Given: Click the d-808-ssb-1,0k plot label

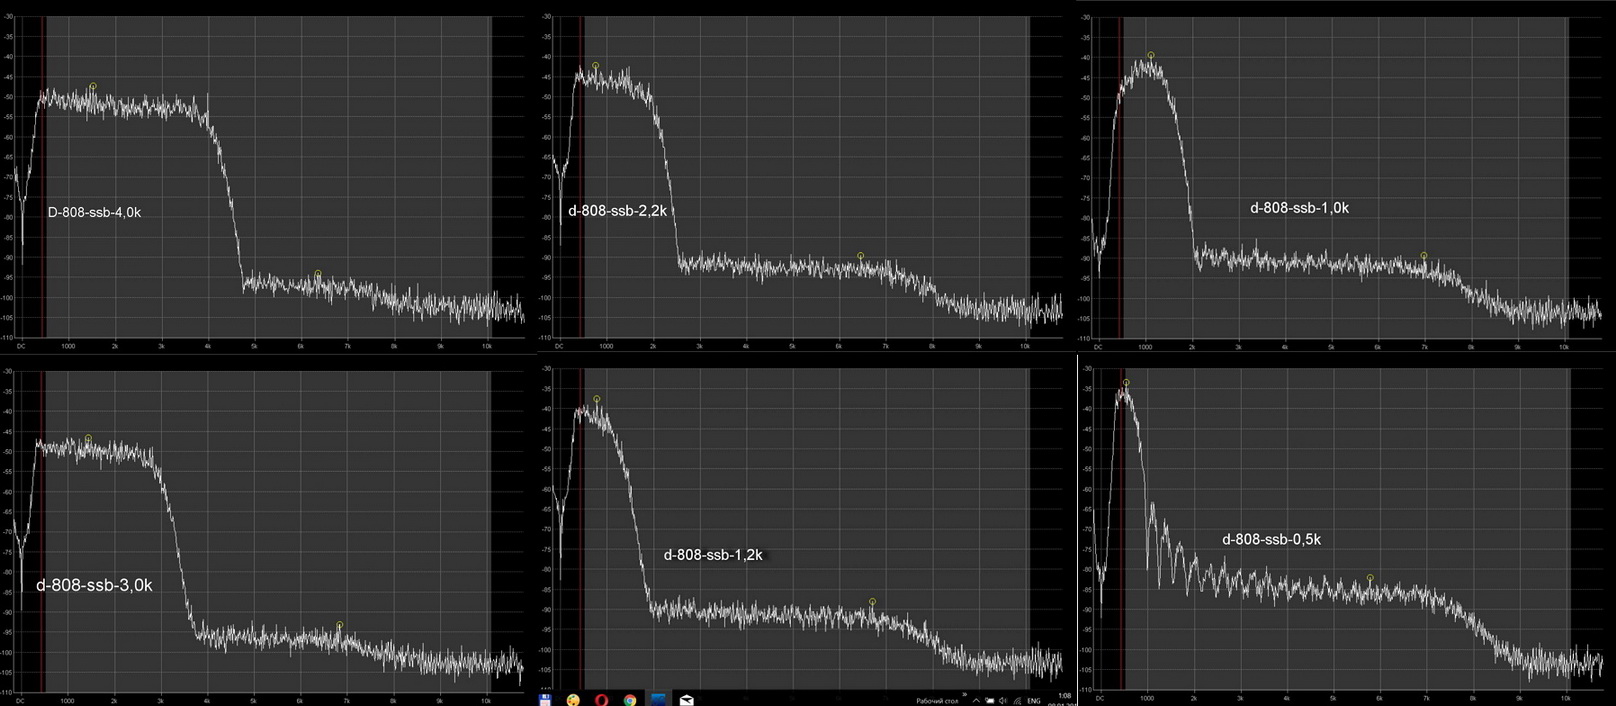Looking at the screenshot, I should click(x=1299, y=208).
